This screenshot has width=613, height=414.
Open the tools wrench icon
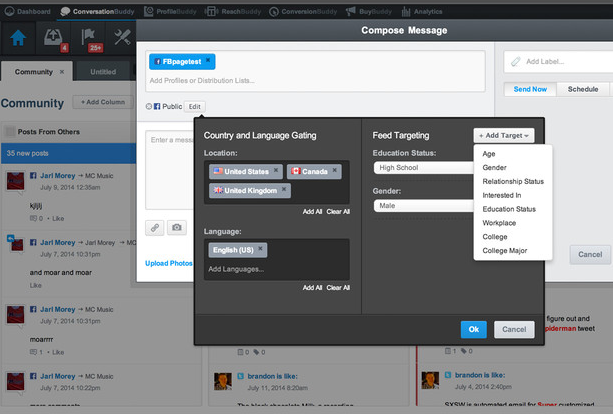click(x=122, y=38)
